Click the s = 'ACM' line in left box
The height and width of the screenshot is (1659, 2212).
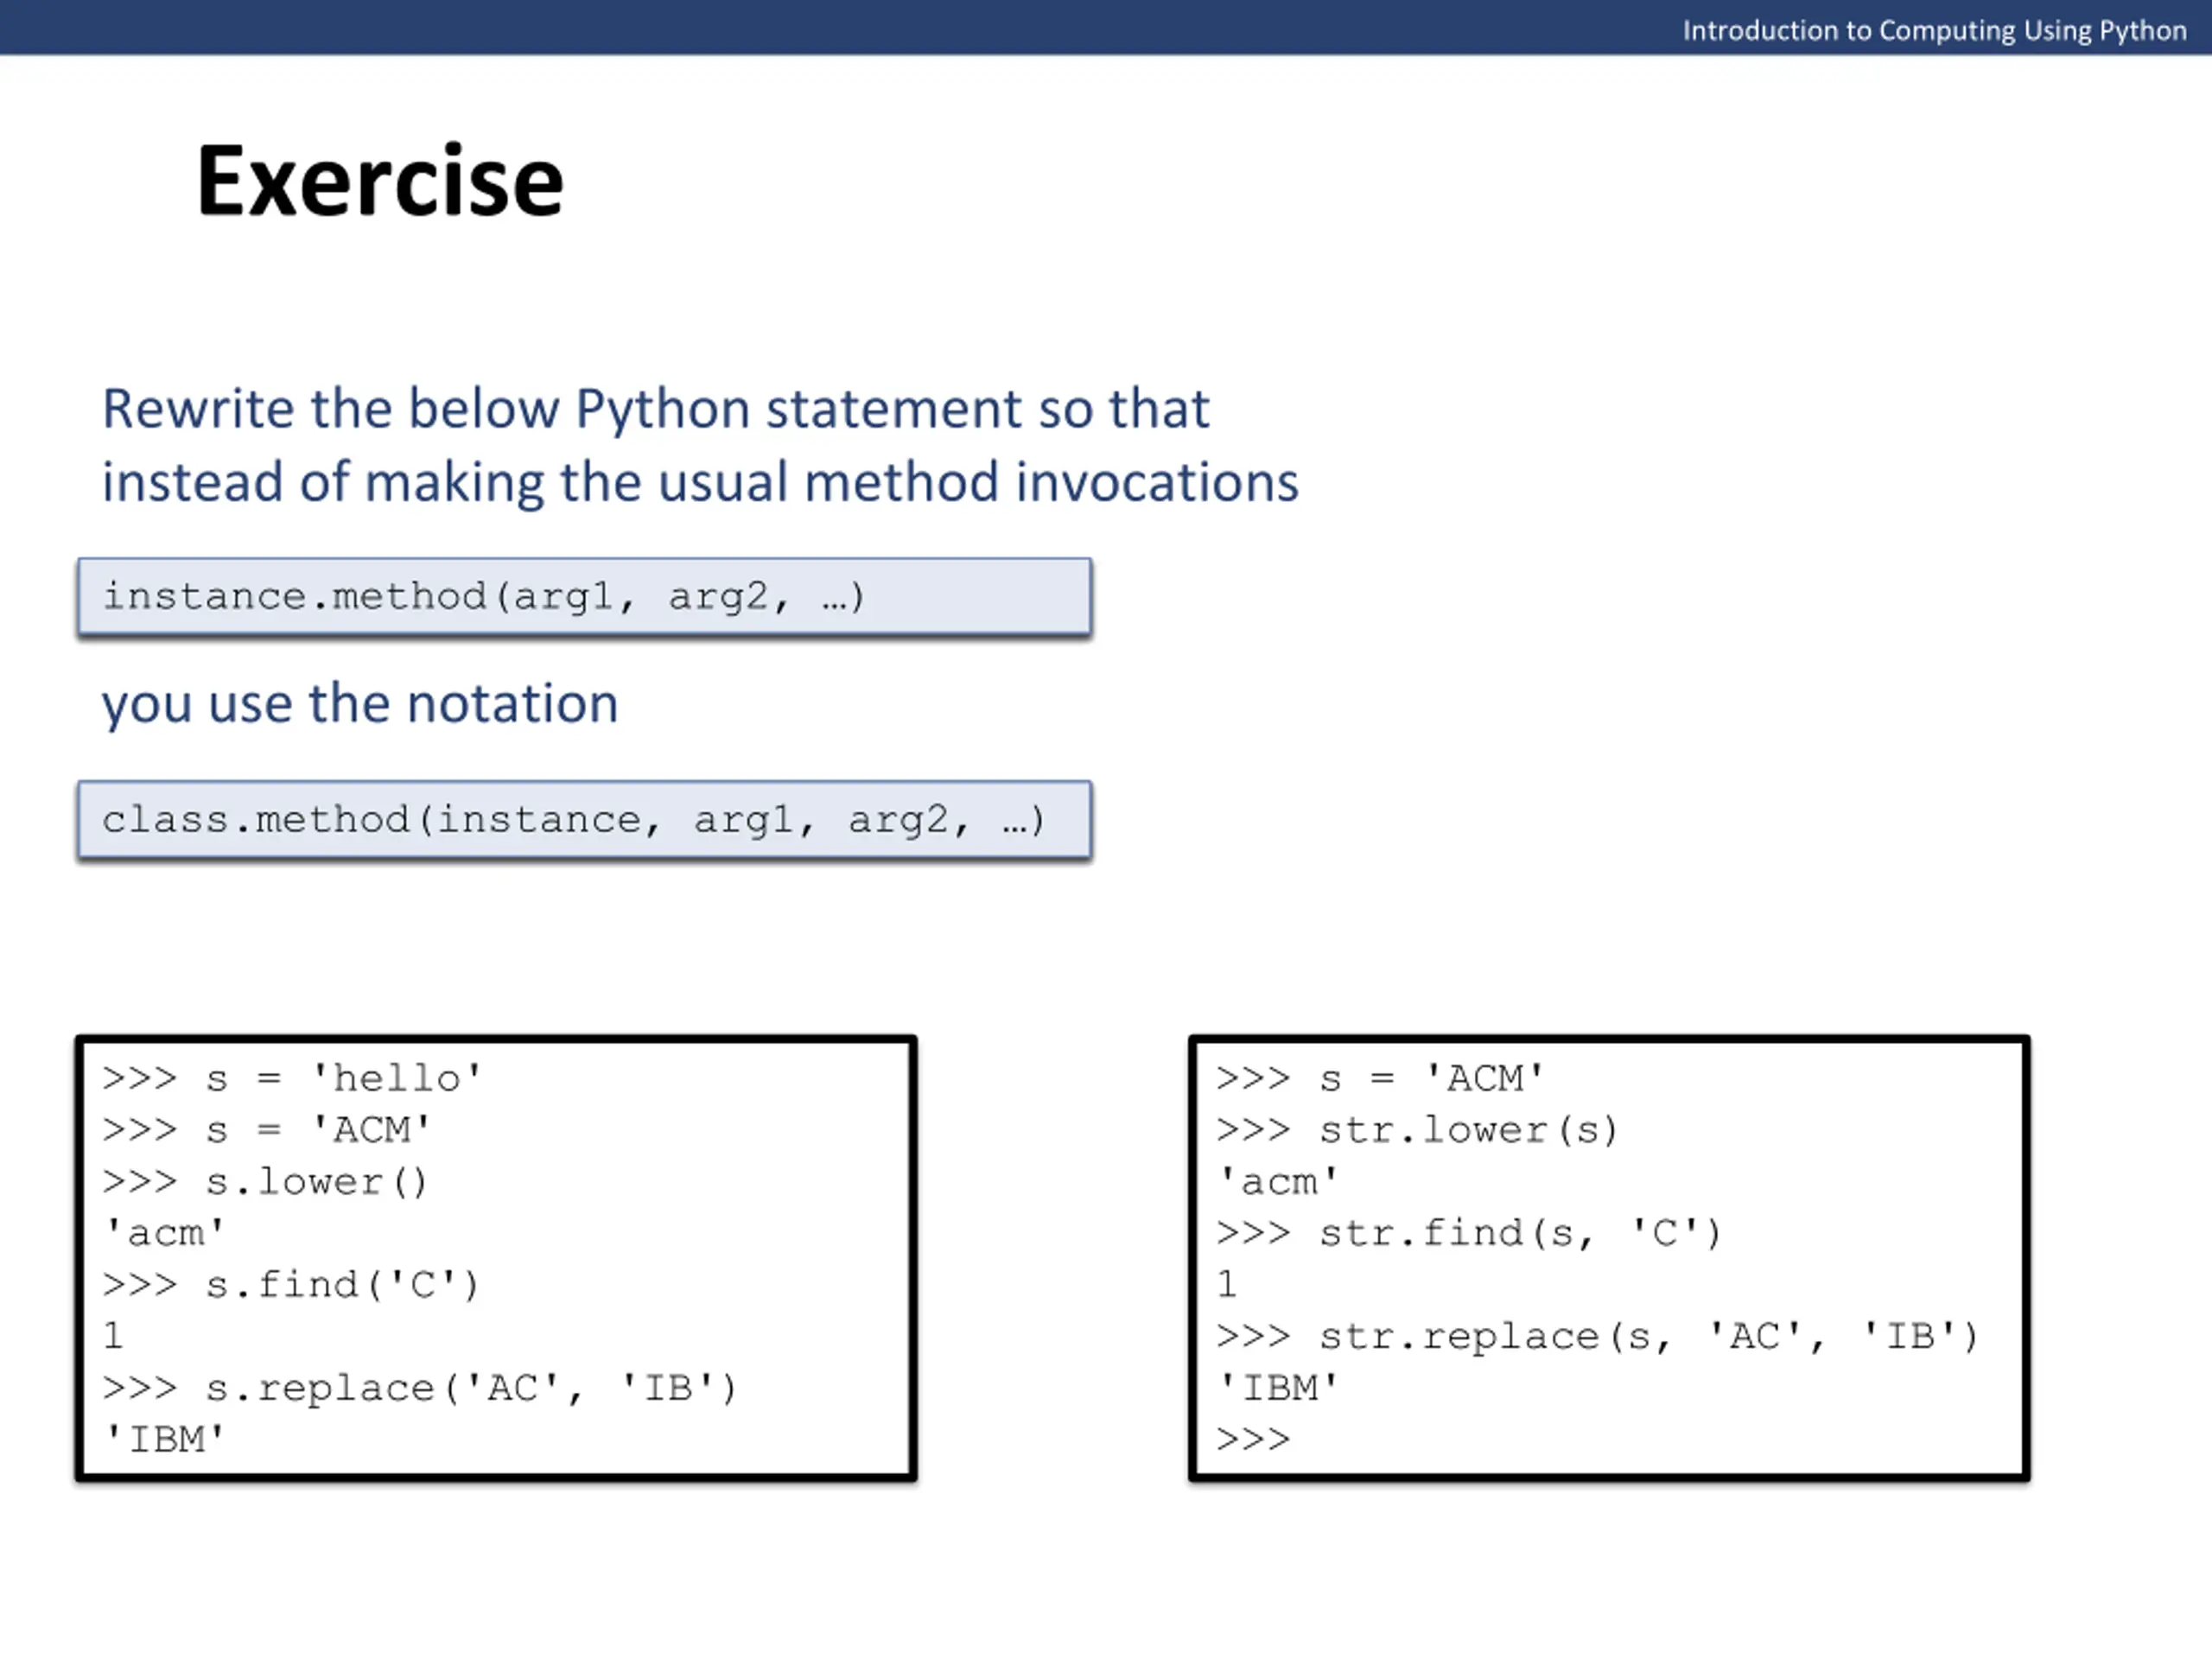point(266,1130)
